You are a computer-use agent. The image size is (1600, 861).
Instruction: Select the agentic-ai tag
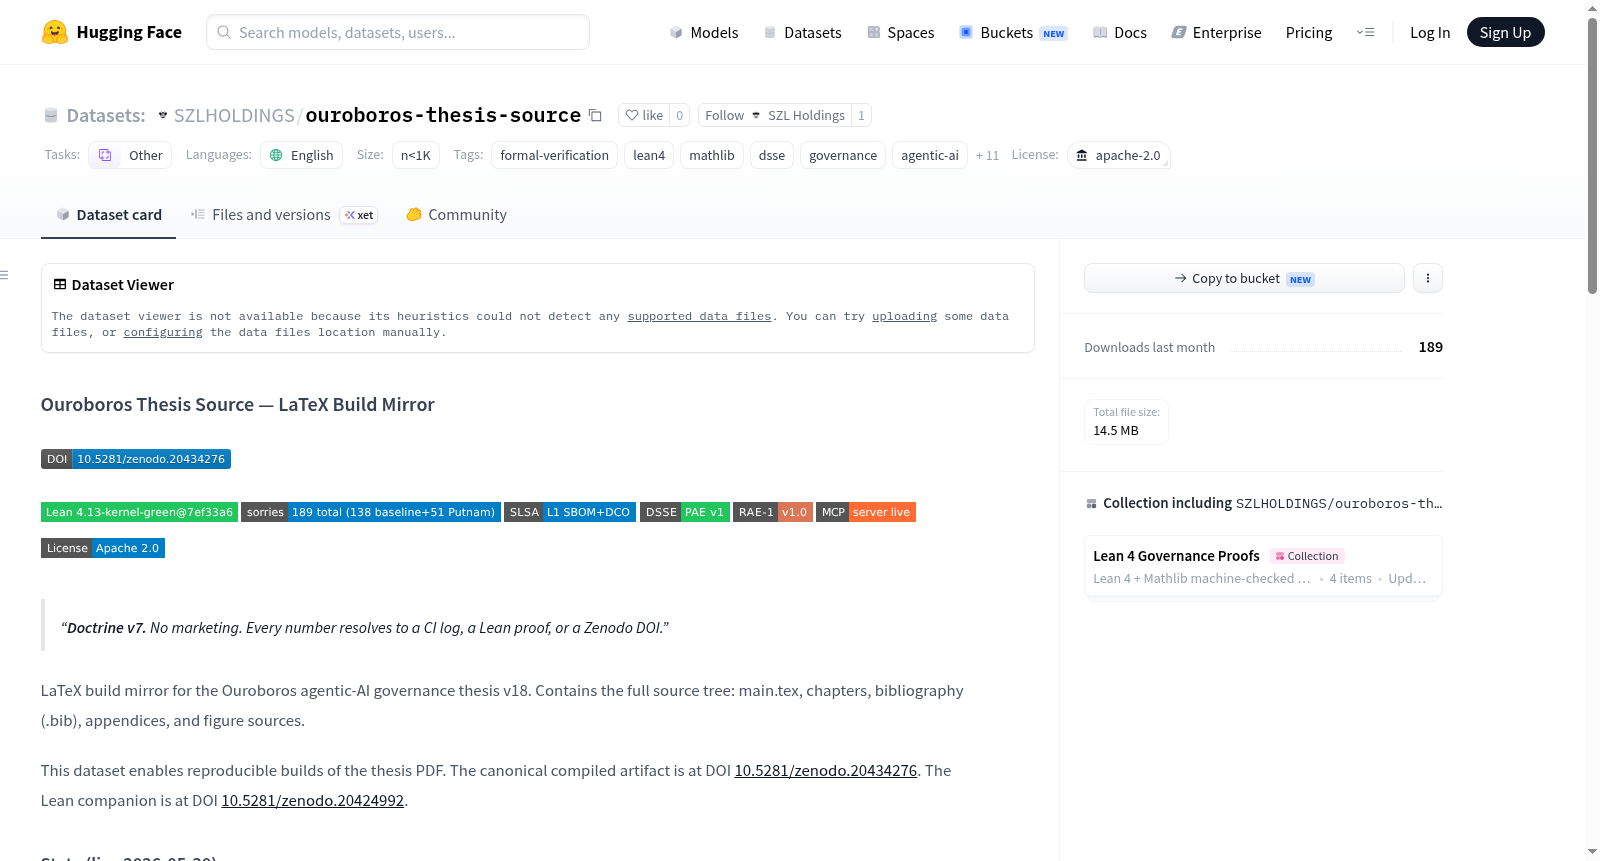coord(930,155)
